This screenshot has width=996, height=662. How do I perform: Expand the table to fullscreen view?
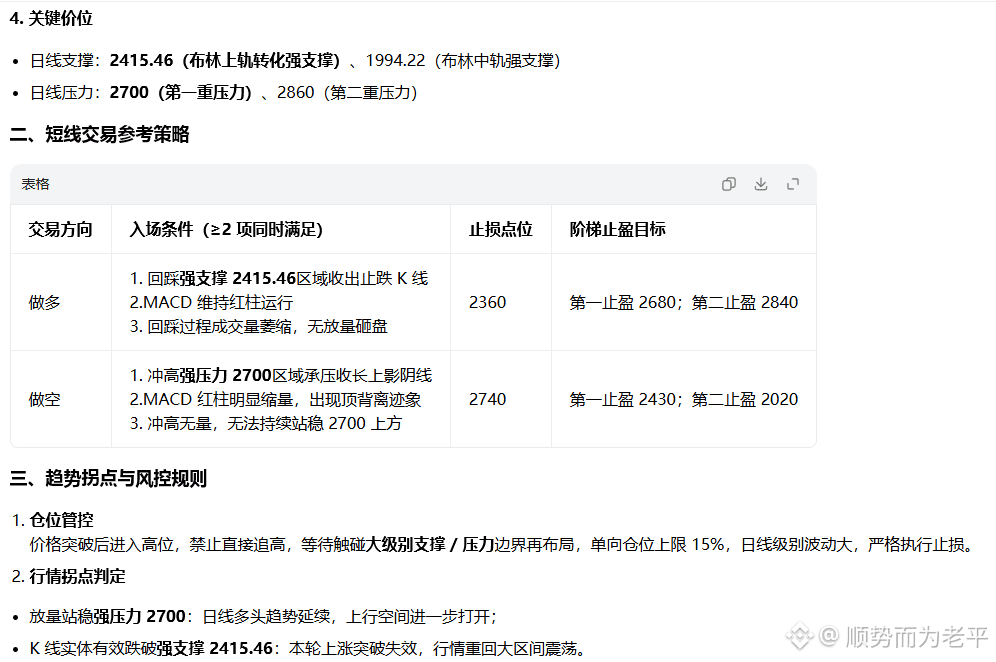coord(793,184)
